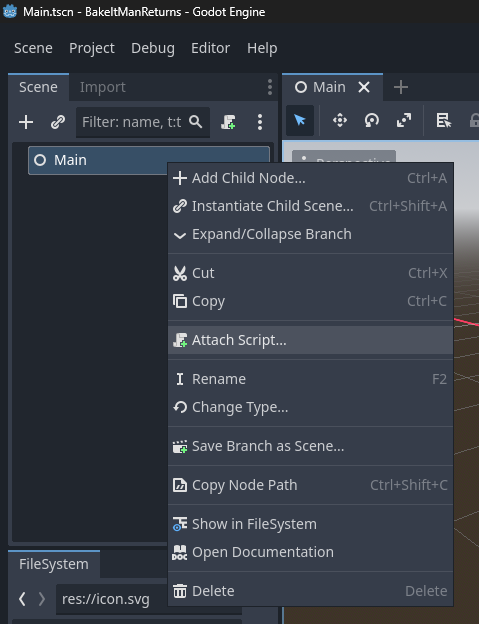Screen dimensions: 479x624
Task: Choose Add Child Node from context menu
Action: [311, 178]
